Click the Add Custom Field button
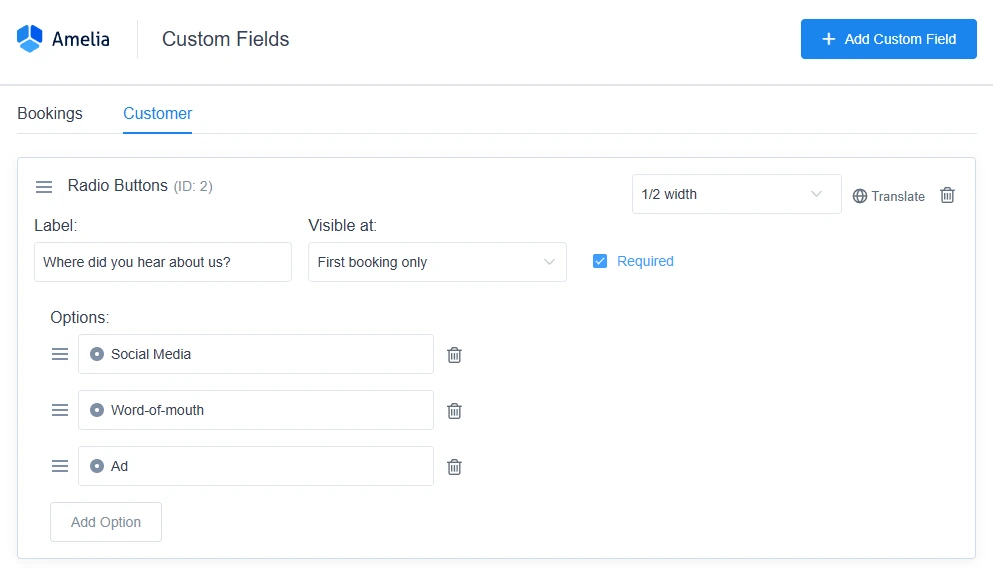 pos(888,39)
